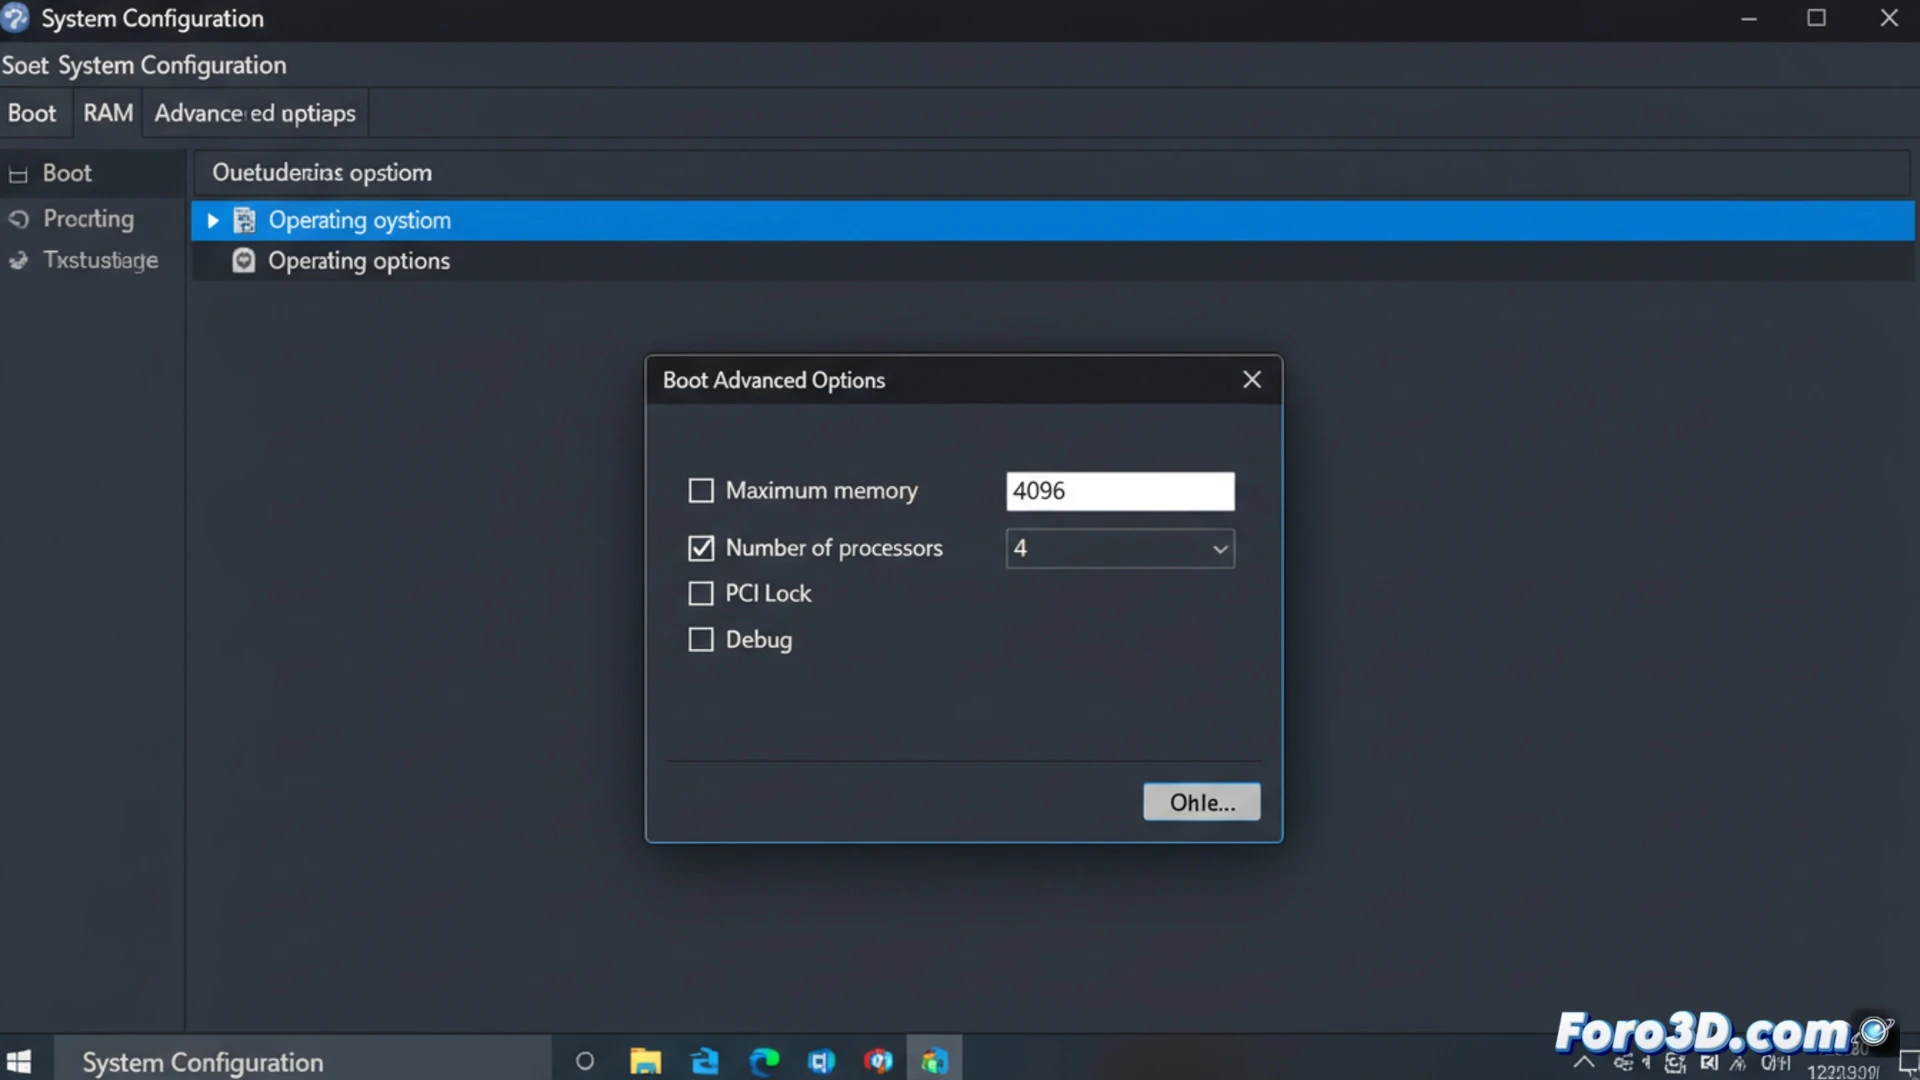Click the System Configuration title bar icon
The height and width of the screenshot is (1080, 1920).
15,18
